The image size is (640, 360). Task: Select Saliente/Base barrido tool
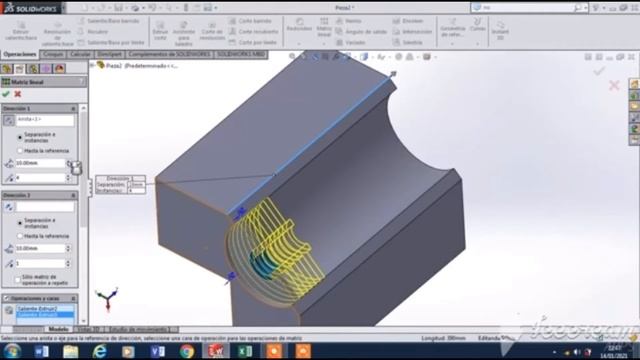click(x=109, y=21)
